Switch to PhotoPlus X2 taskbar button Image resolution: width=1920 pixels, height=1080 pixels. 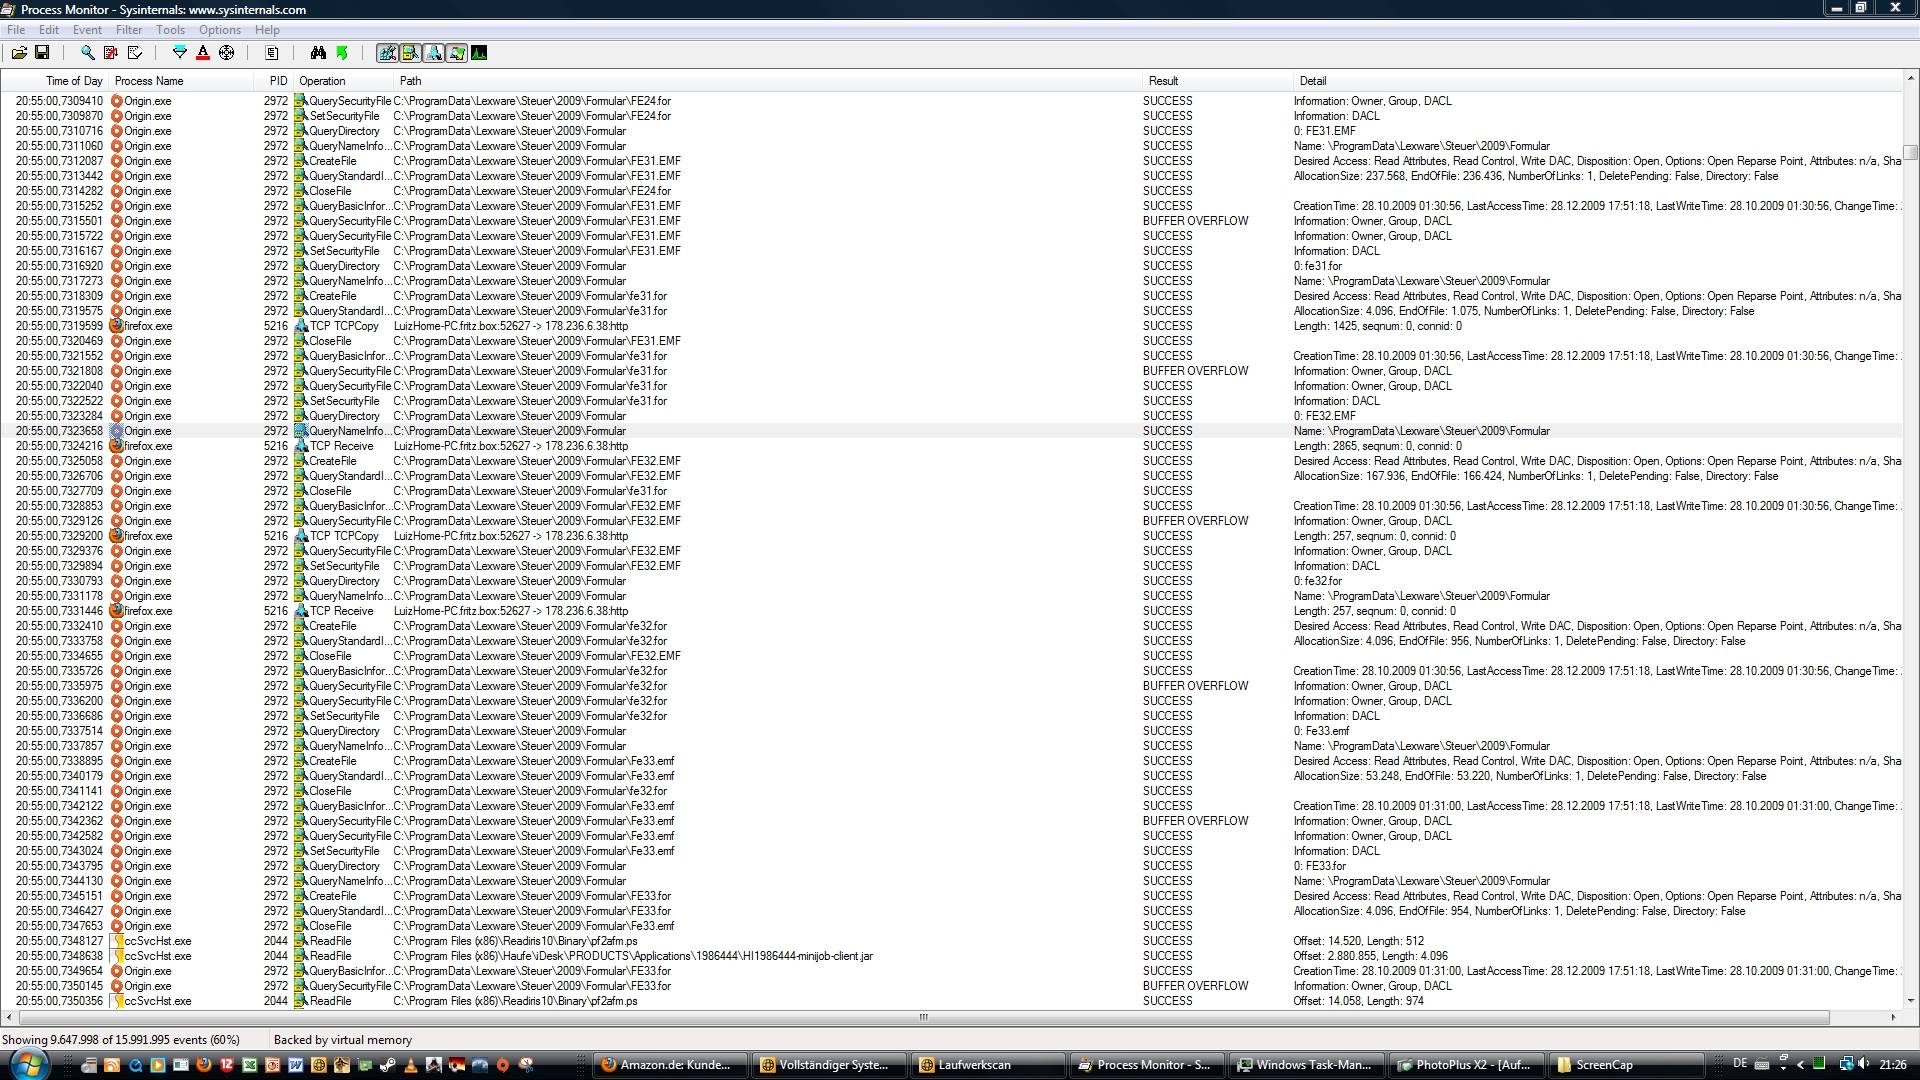(1467, 1065)
